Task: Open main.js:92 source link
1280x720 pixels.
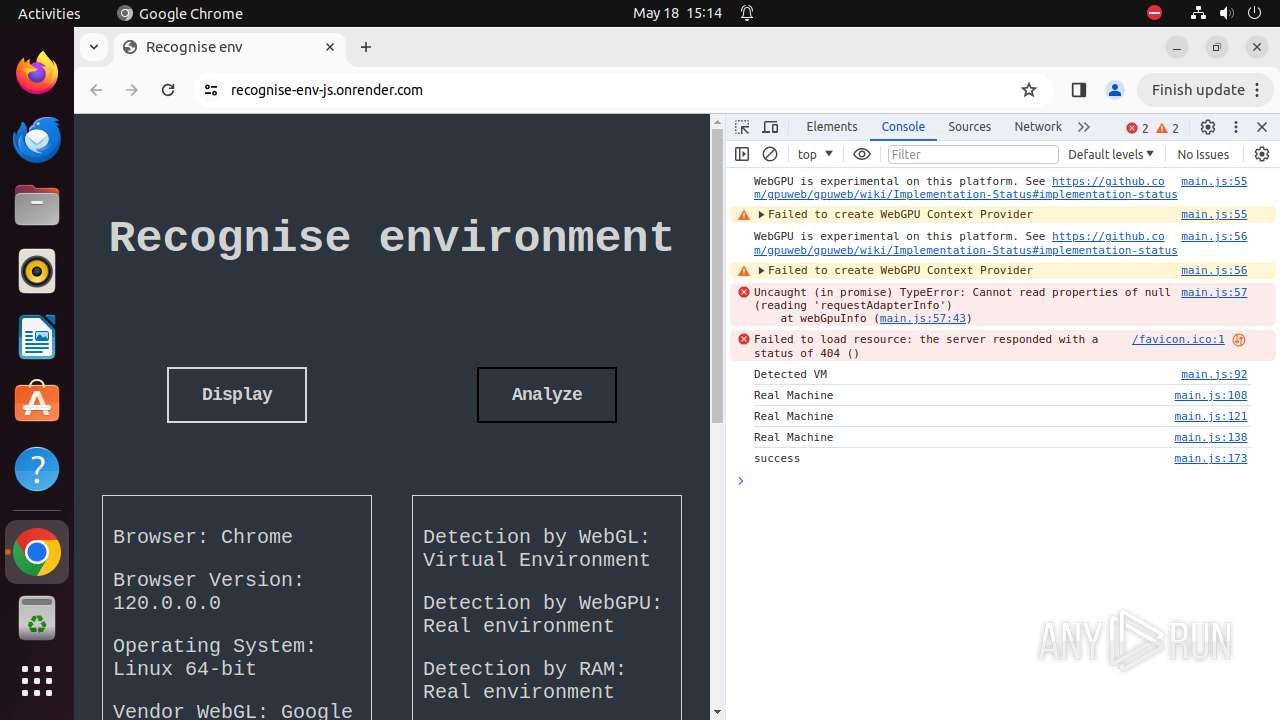Action: (x=1214, y=375)
